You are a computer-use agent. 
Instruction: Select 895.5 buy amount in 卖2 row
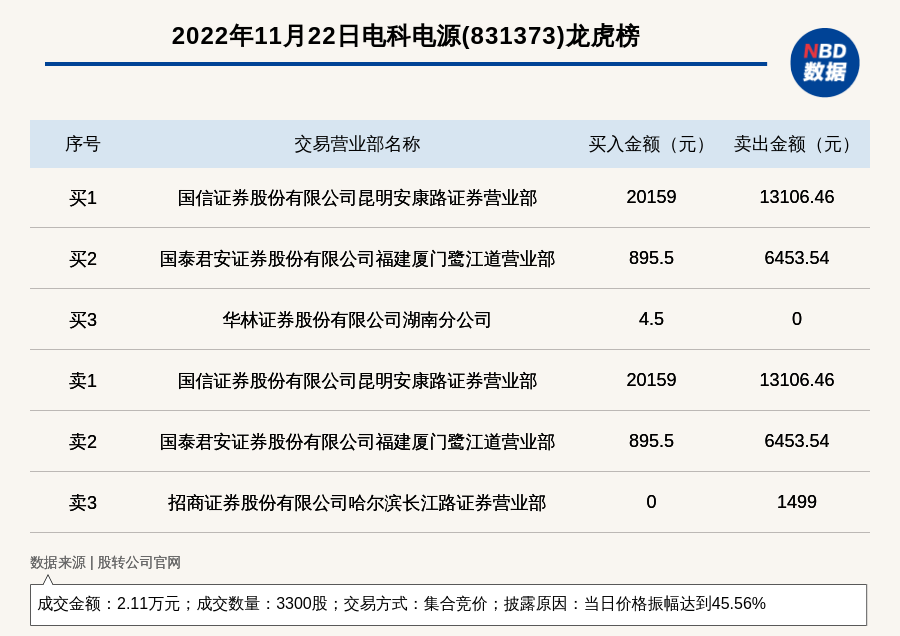[x=651, y=441]
